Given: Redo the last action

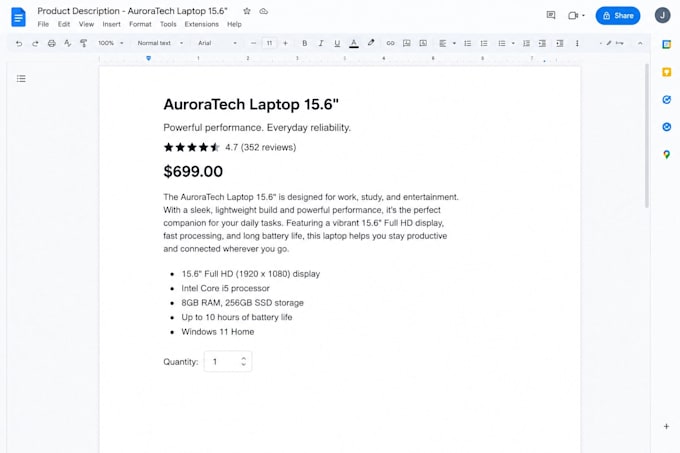Looking at the screenshot, I should (x=35, y=43).
